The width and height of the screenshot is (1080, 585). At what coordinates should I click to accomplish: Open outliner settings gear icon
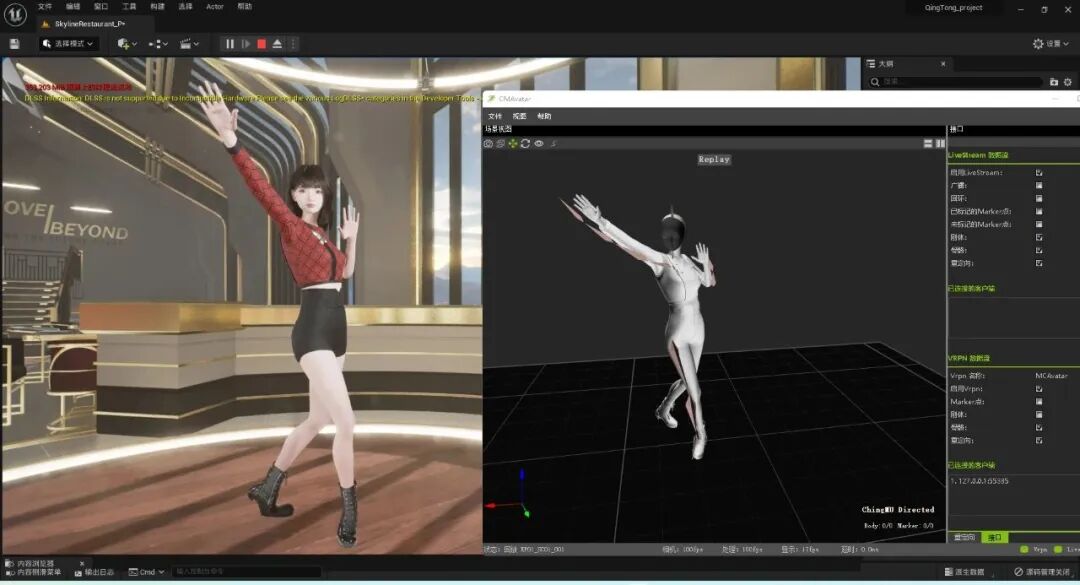[x=1068, y=82]
